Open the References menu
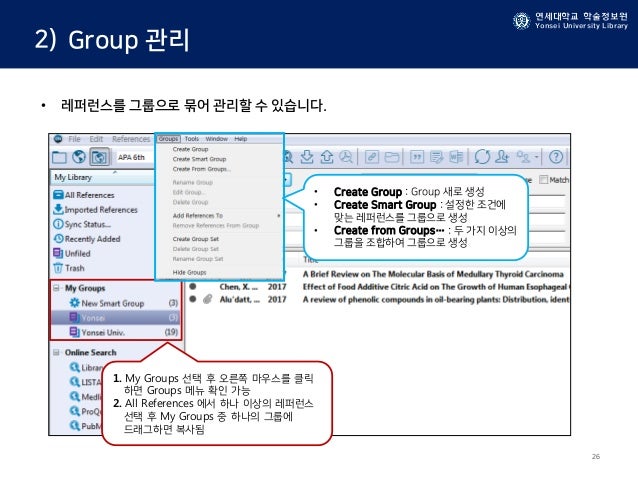 click(131, 139)
